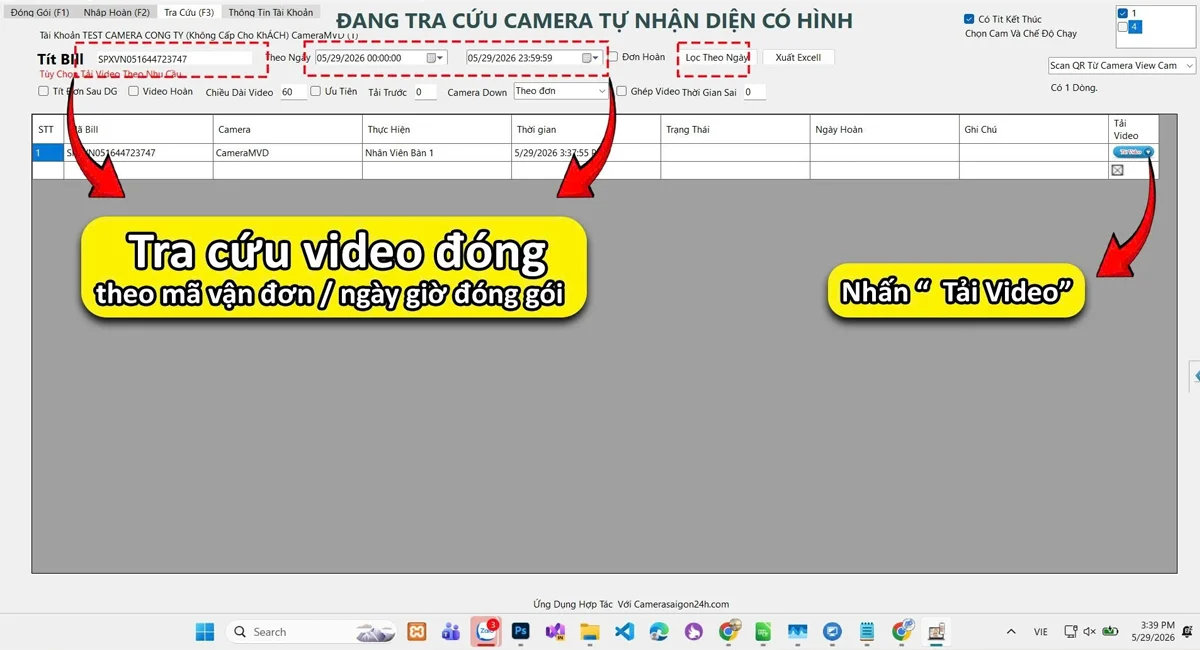The width and height of the screenshot is (1200, 650).
Task: Click the Thực Hiện column header
Action: pos(437,130)
